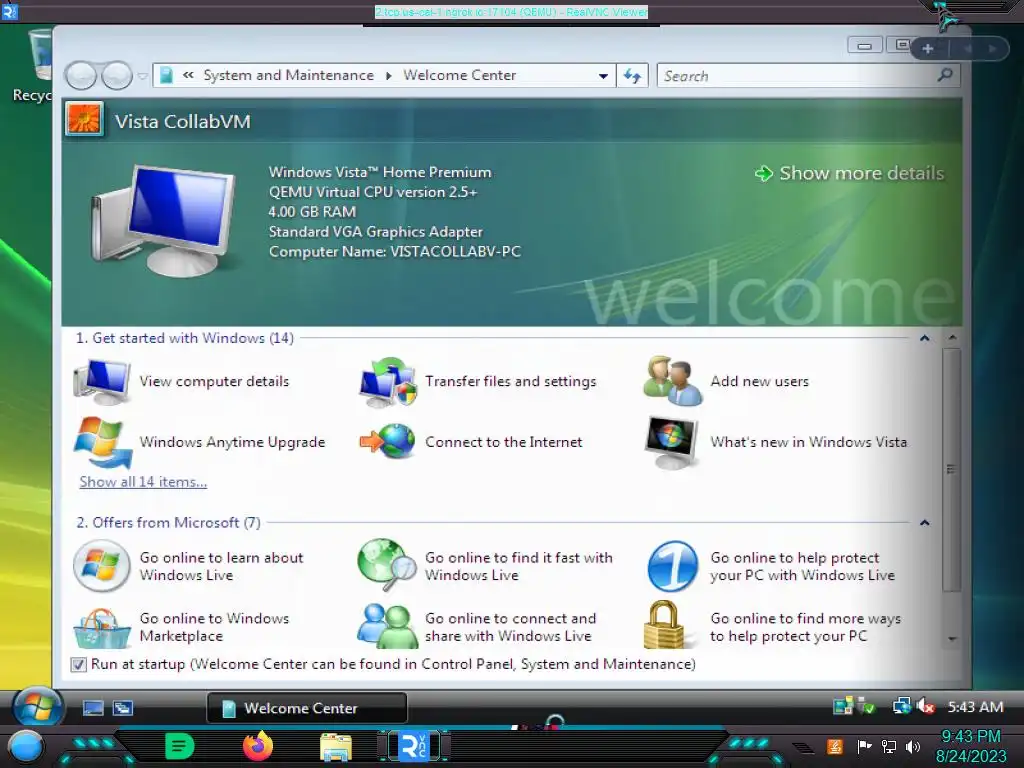Open recent pages dropdown near Back button
The height and width of the screenshot is (768, 1024).
(143, 76)
